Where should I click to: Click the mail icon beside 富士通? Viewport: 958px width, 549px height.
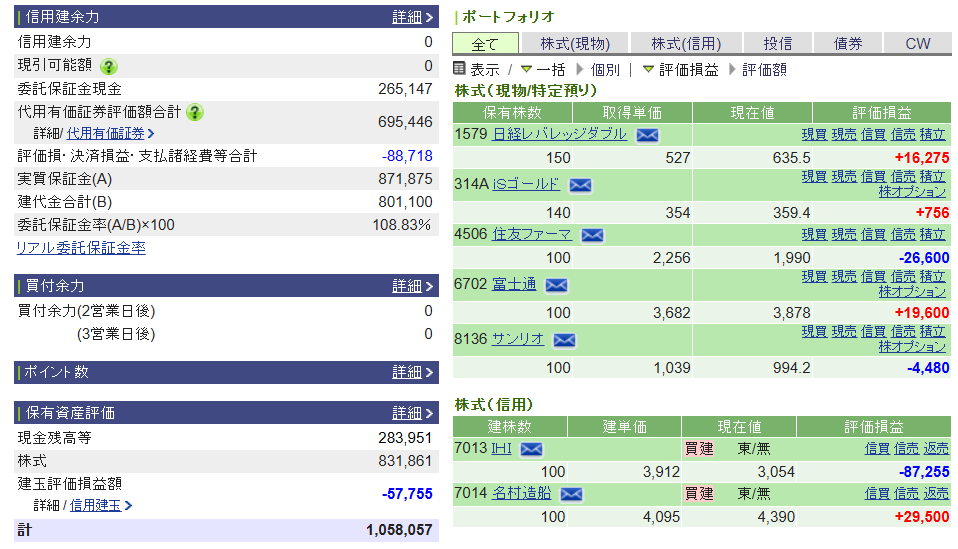556,285
